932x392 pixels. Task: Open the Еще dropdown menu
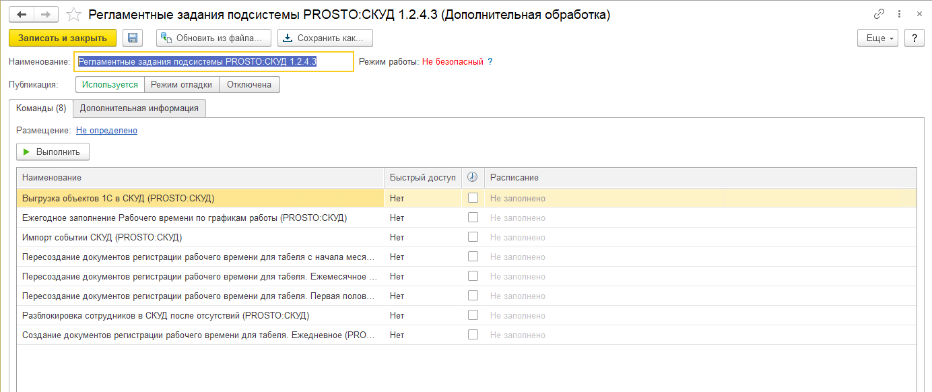pyautogui.click(x=879, y=38)
